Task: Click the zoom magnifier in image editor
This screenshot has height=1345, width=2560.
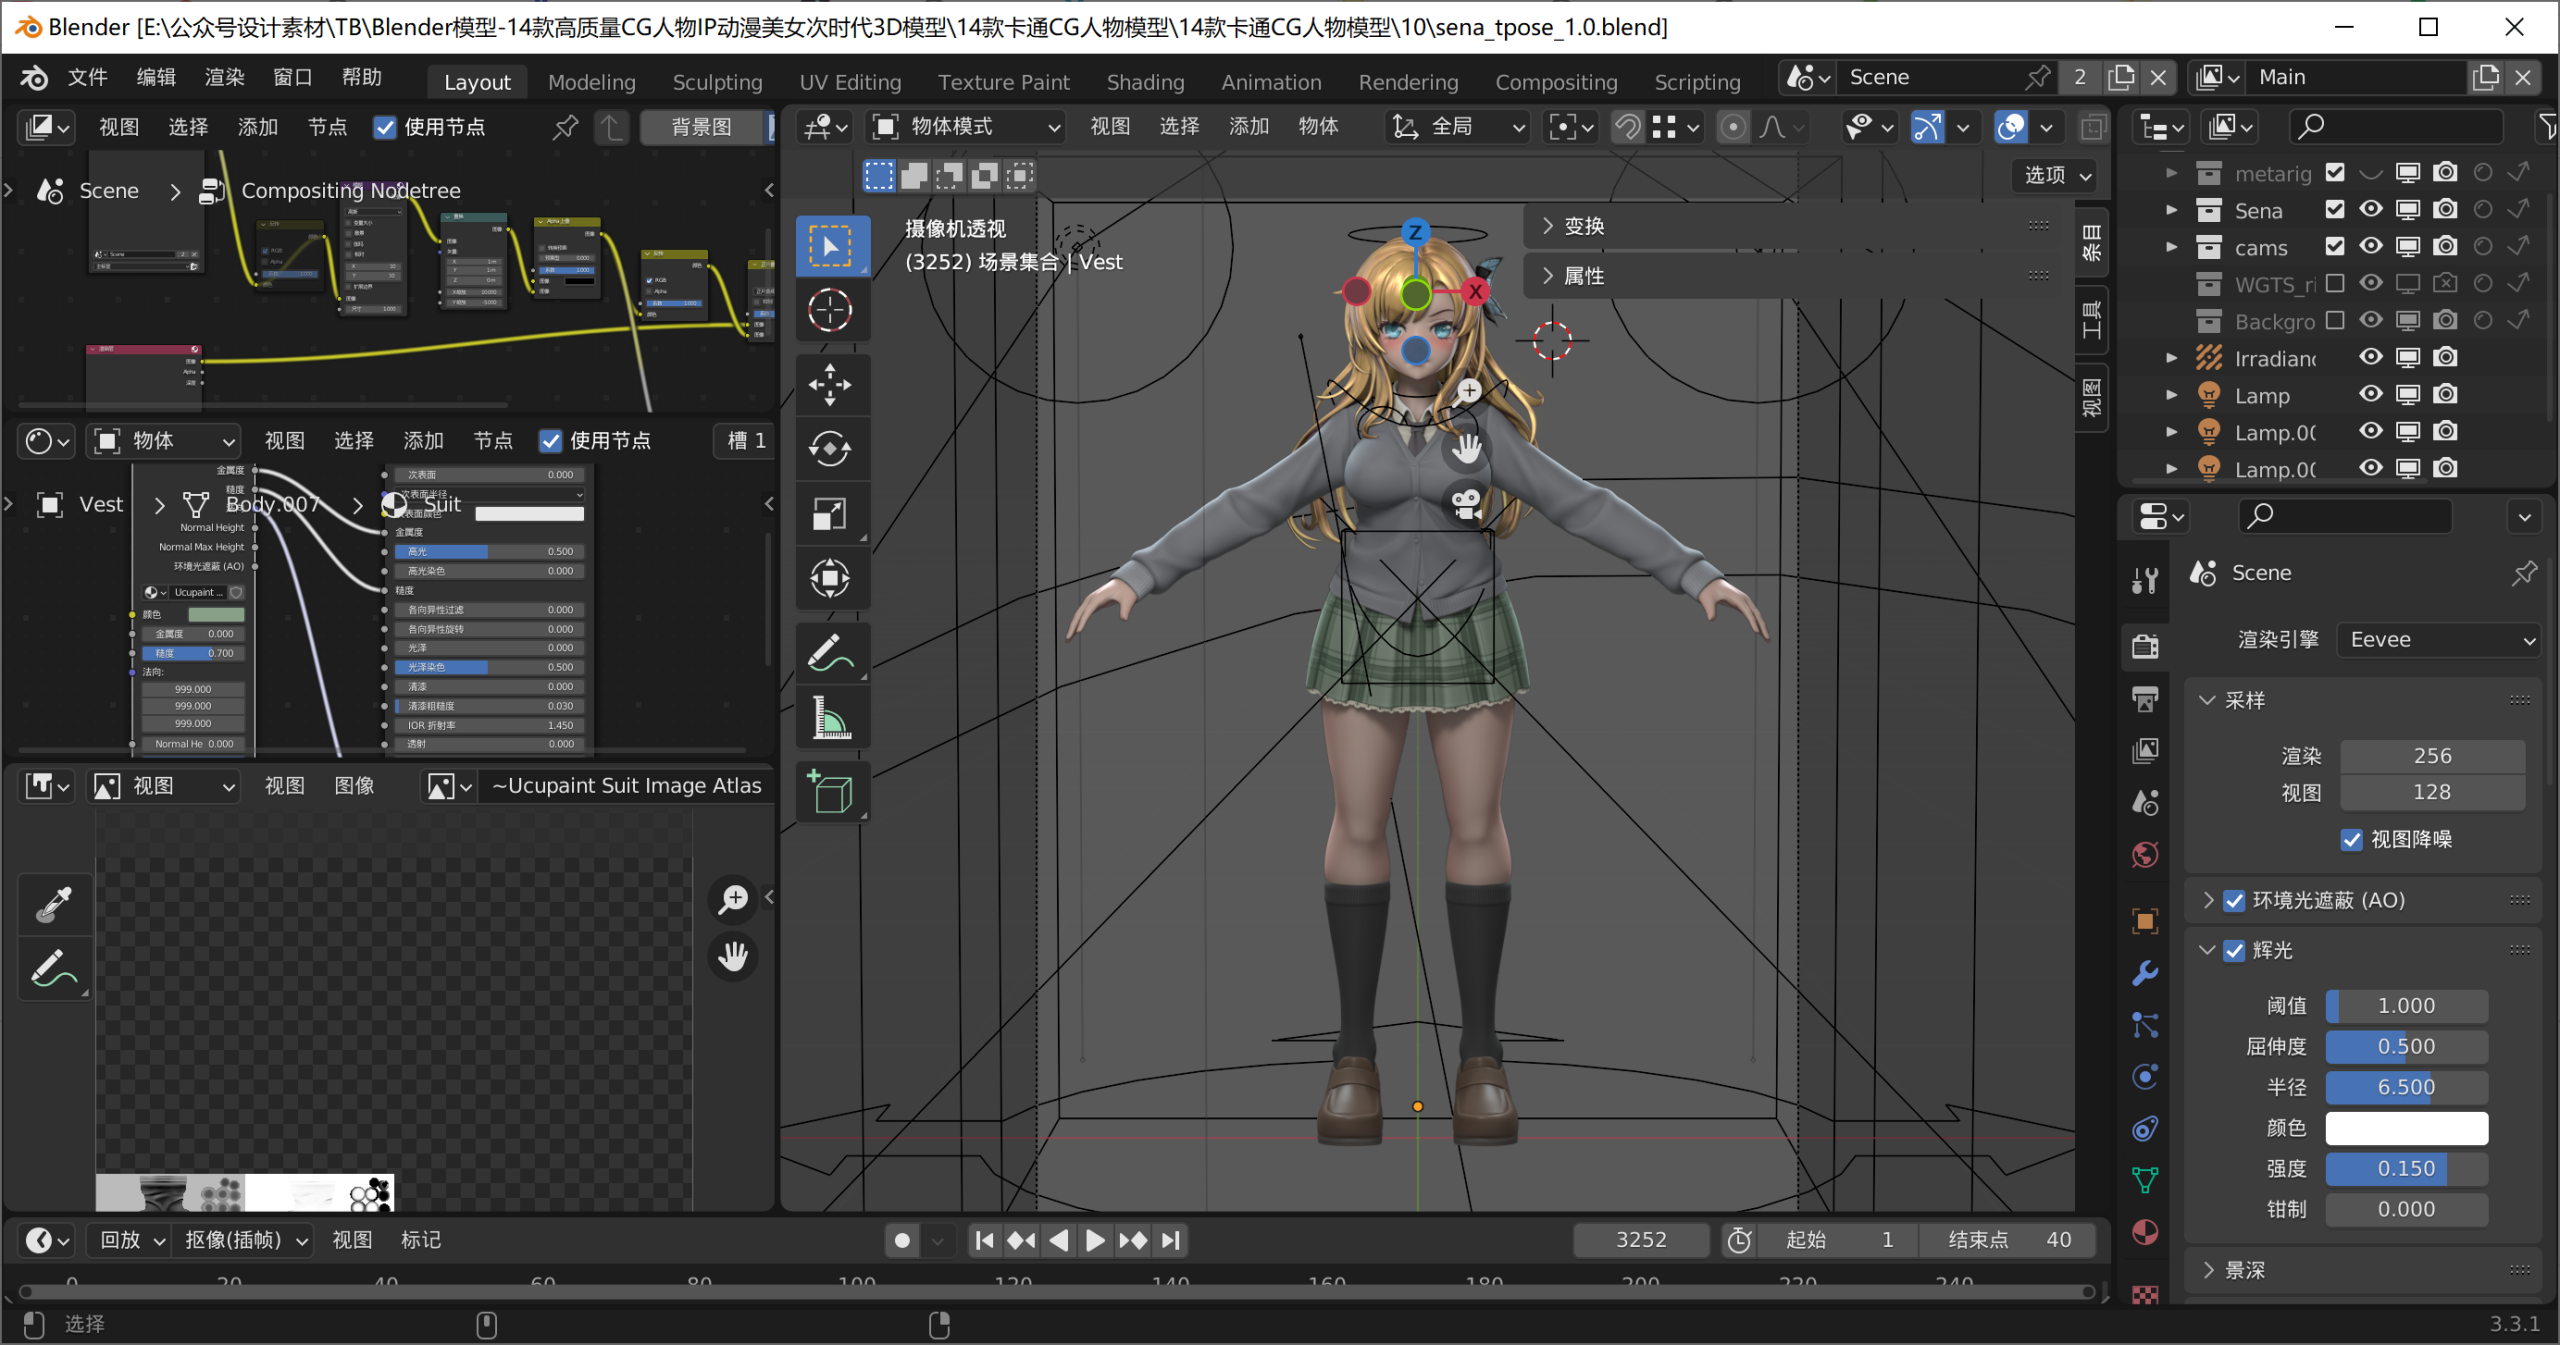Action: 733,898
